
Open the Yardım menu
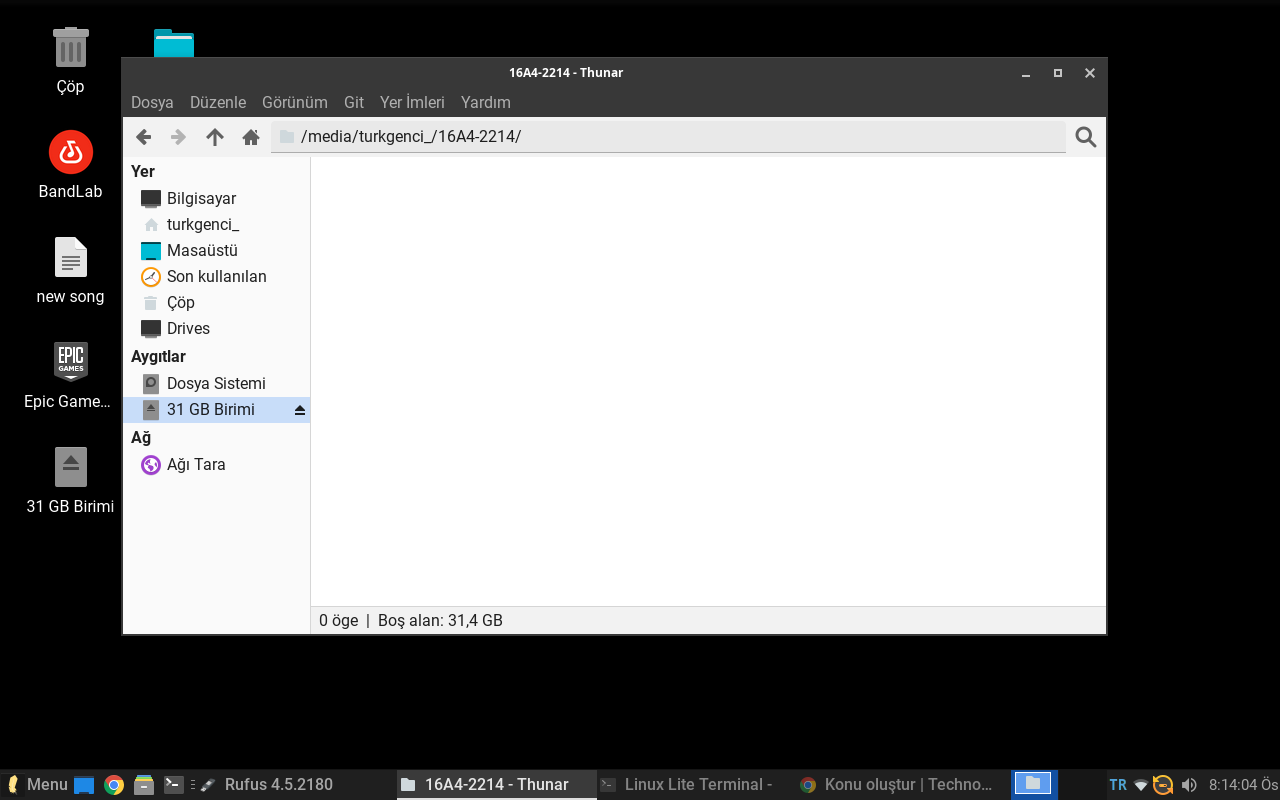pos(486,102)
